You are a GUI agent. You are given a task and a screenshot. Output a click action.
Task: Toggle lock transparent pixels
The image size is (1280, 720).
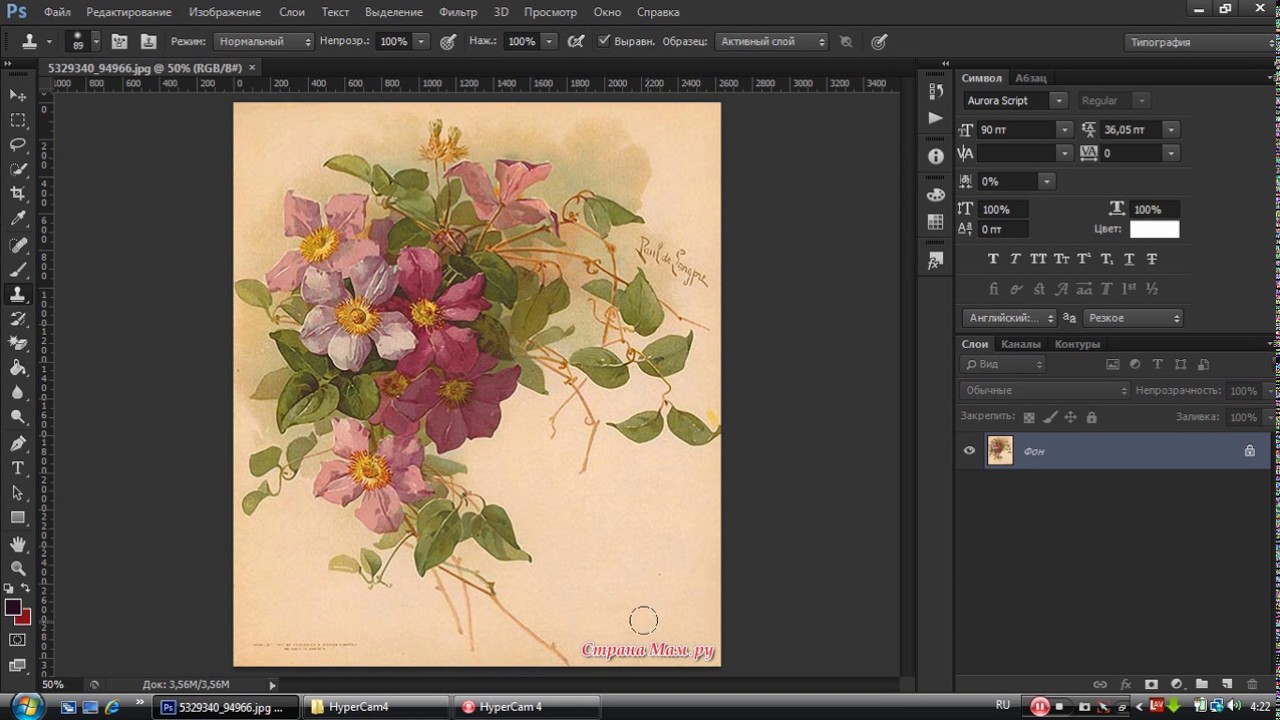tap(1029, 417)
